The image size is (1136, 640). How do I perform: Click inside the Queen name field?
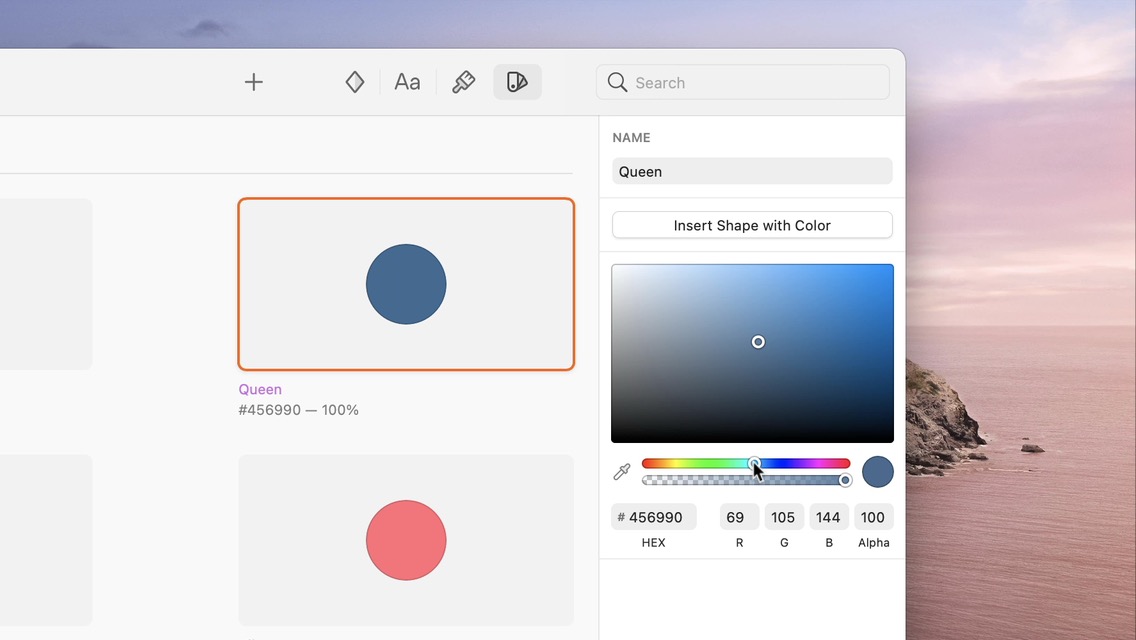click(751, 171)
